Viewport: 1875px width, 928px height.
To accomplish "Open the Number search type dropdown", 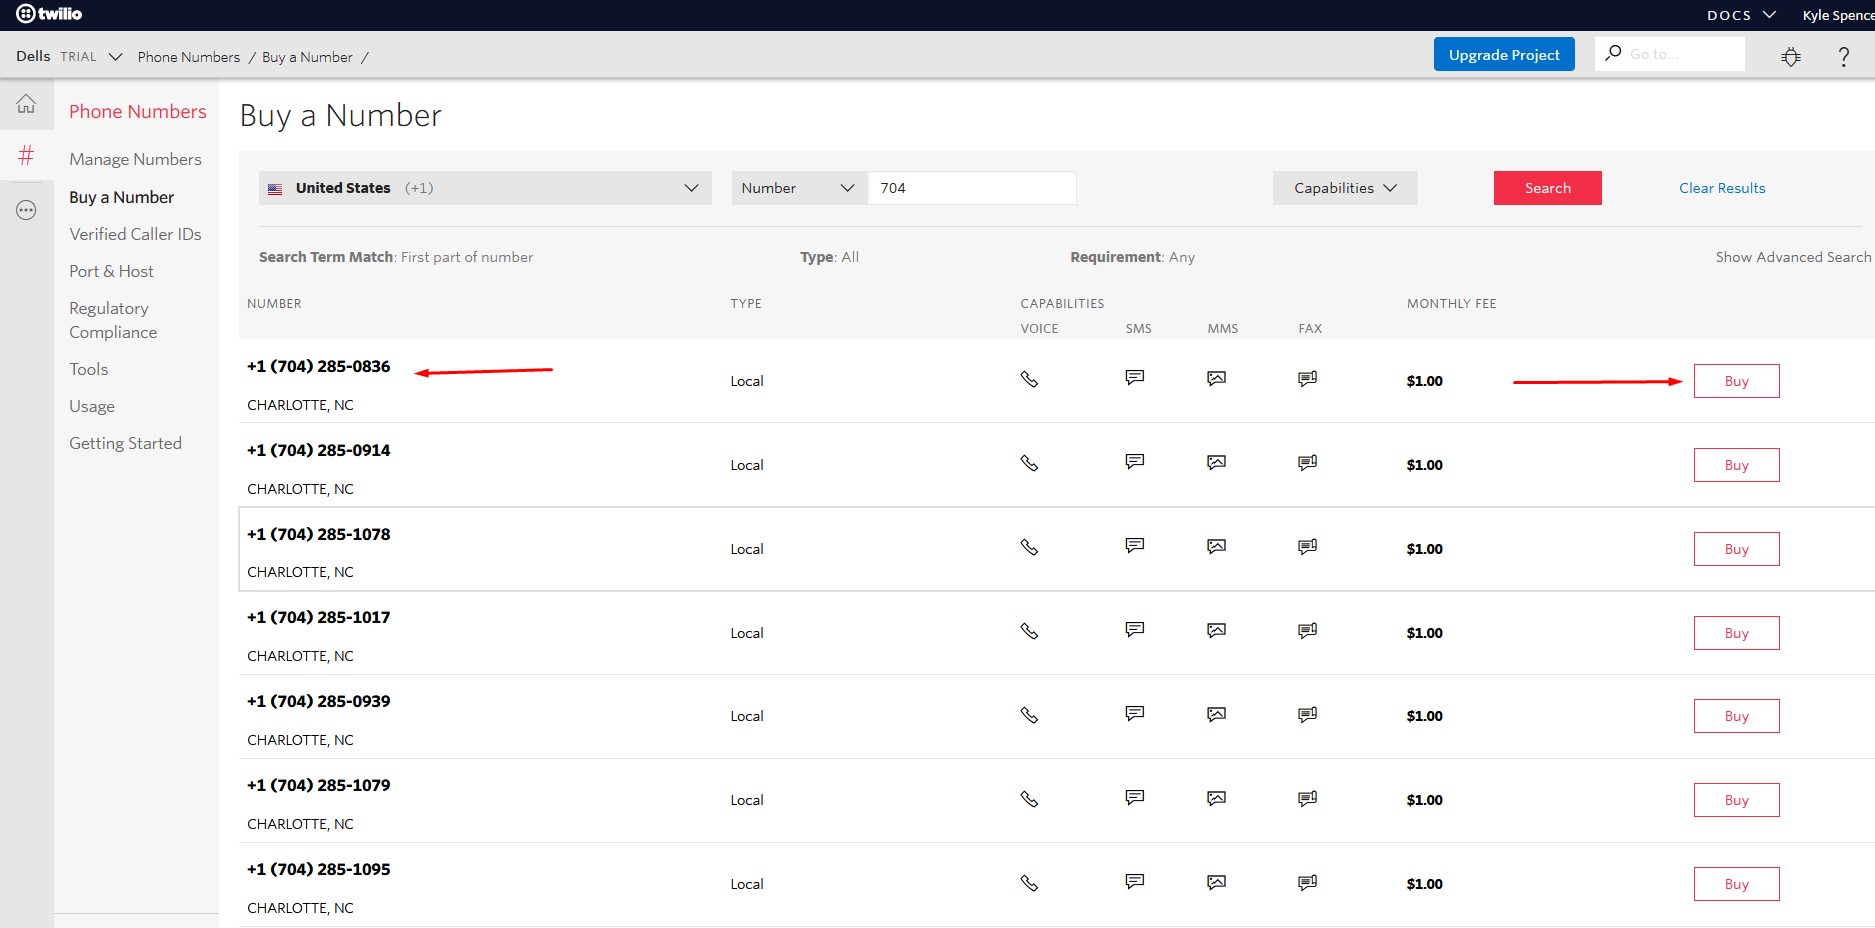I will tap(798, 188).
